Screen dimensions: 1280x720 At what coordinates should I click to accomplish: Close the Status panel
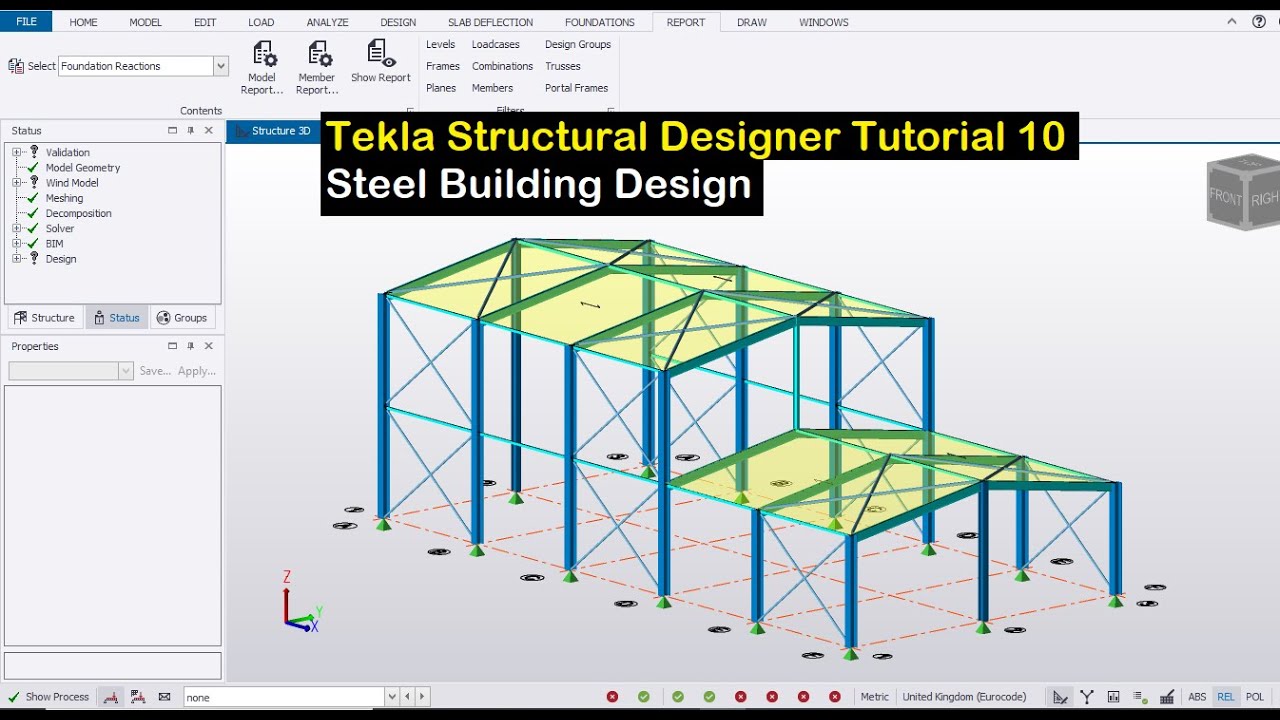click(x=209, y=130)
